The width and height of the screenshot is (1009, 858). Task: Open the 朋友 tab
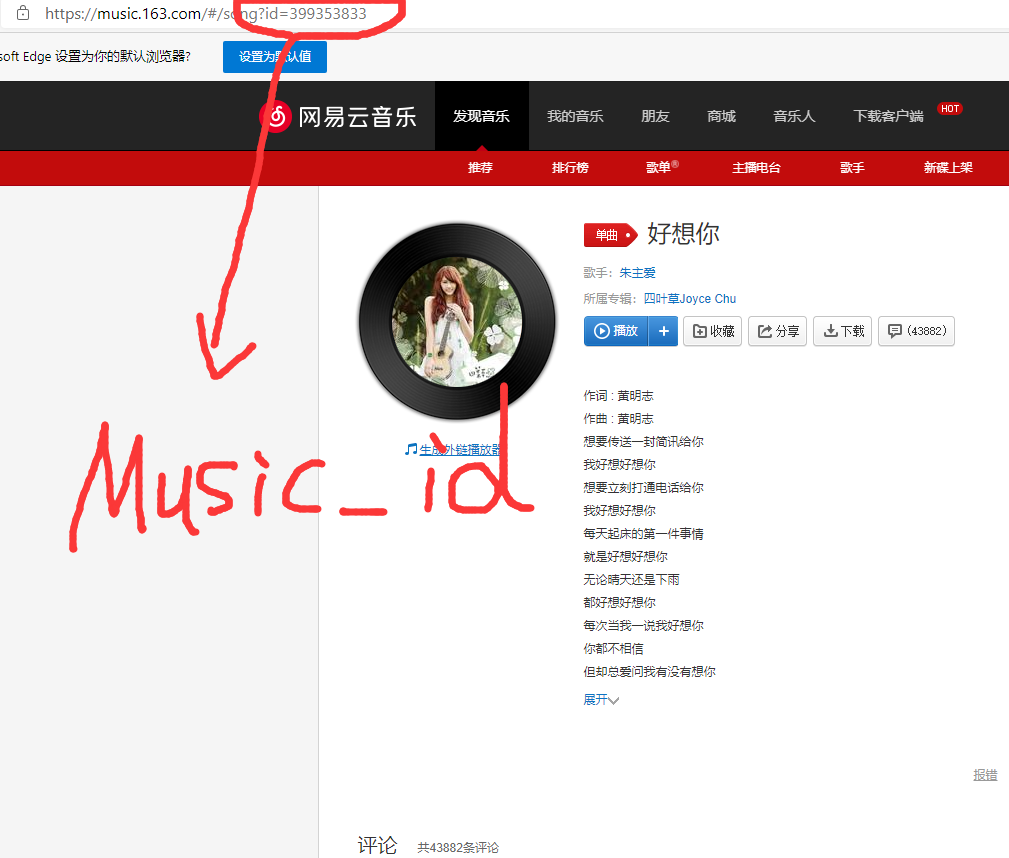[655, 116]
